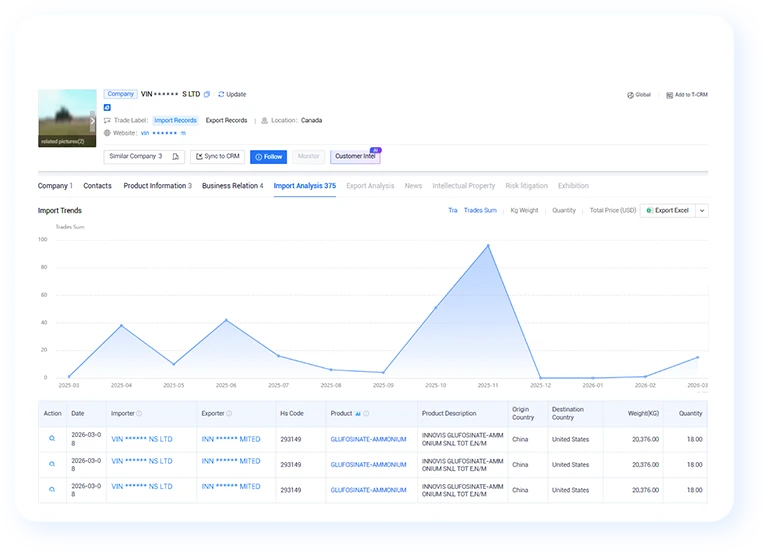Switch to Contacts tab
The image size is (766, 554).
(97, 186)
